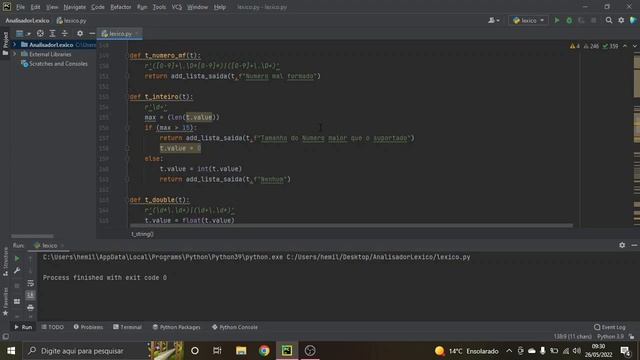The image size is (640, 360).
Task: Open the Navigate menu
Action: click(x=75, y=7)
